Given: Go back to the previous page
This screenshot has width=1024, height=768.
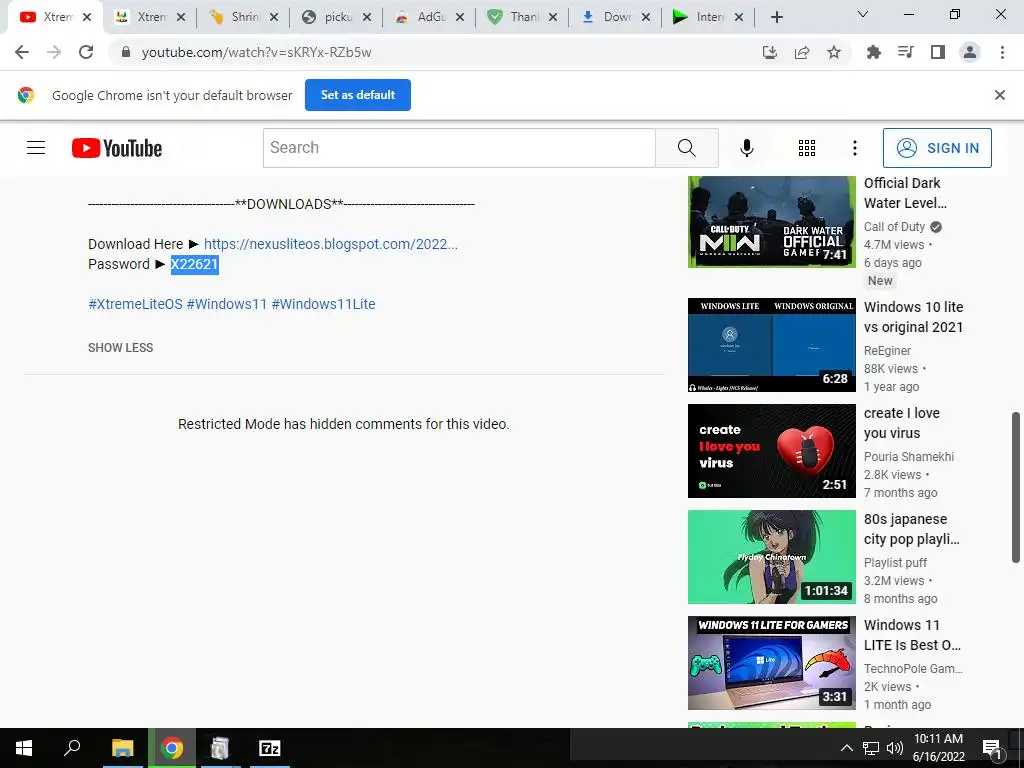Looking at the screenshot, I should click(x=22, y=52).
